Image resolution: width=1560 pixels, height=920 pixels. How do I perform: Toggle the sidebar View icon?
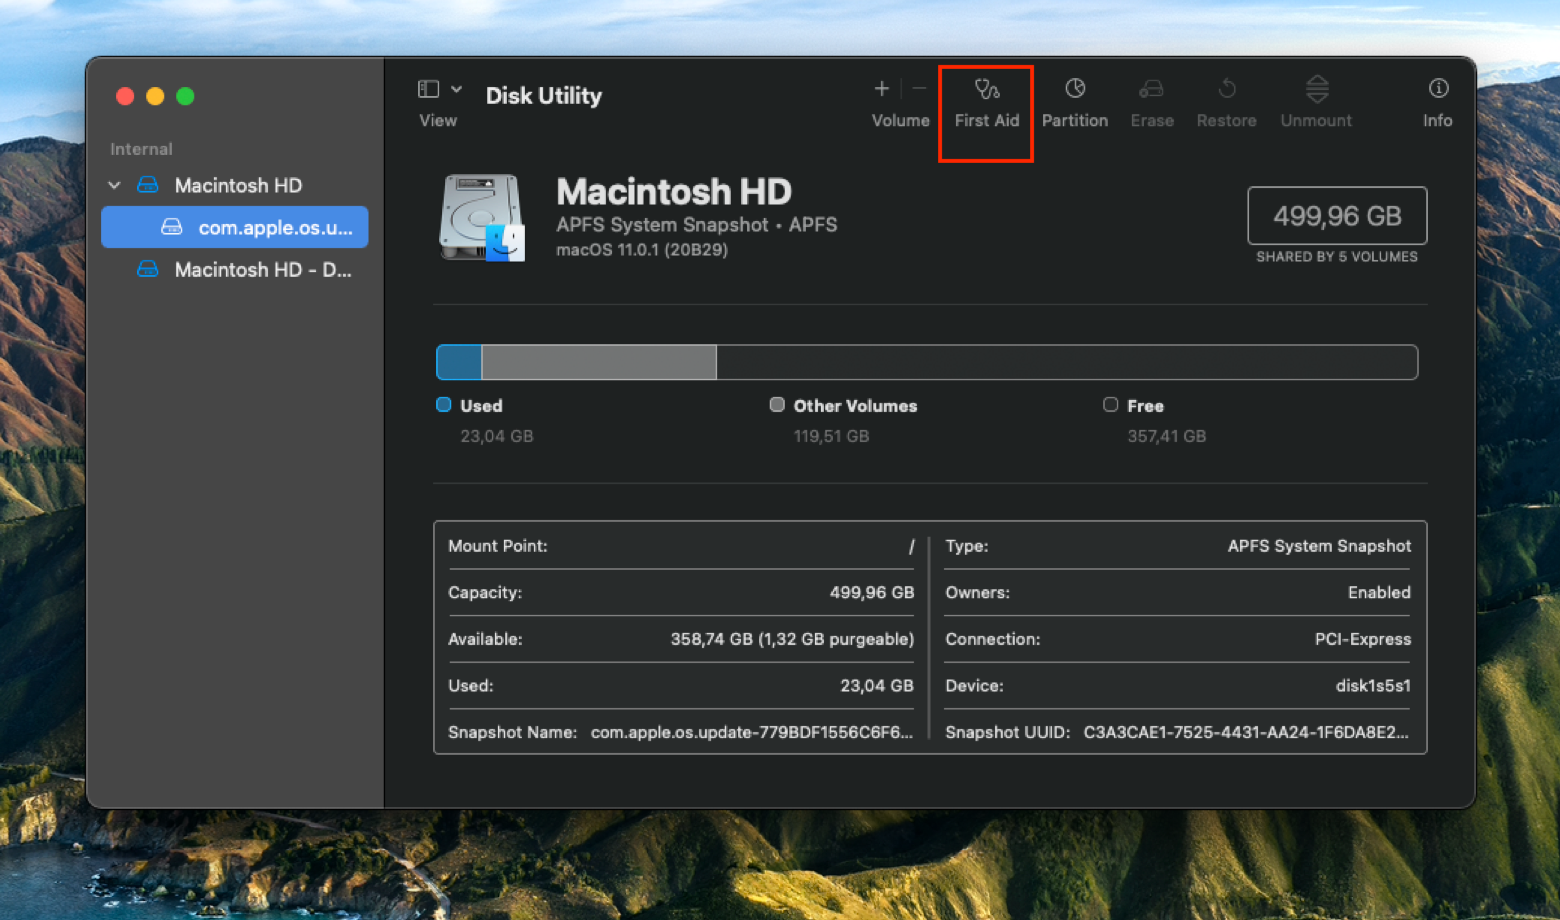[x=428, y=89]
